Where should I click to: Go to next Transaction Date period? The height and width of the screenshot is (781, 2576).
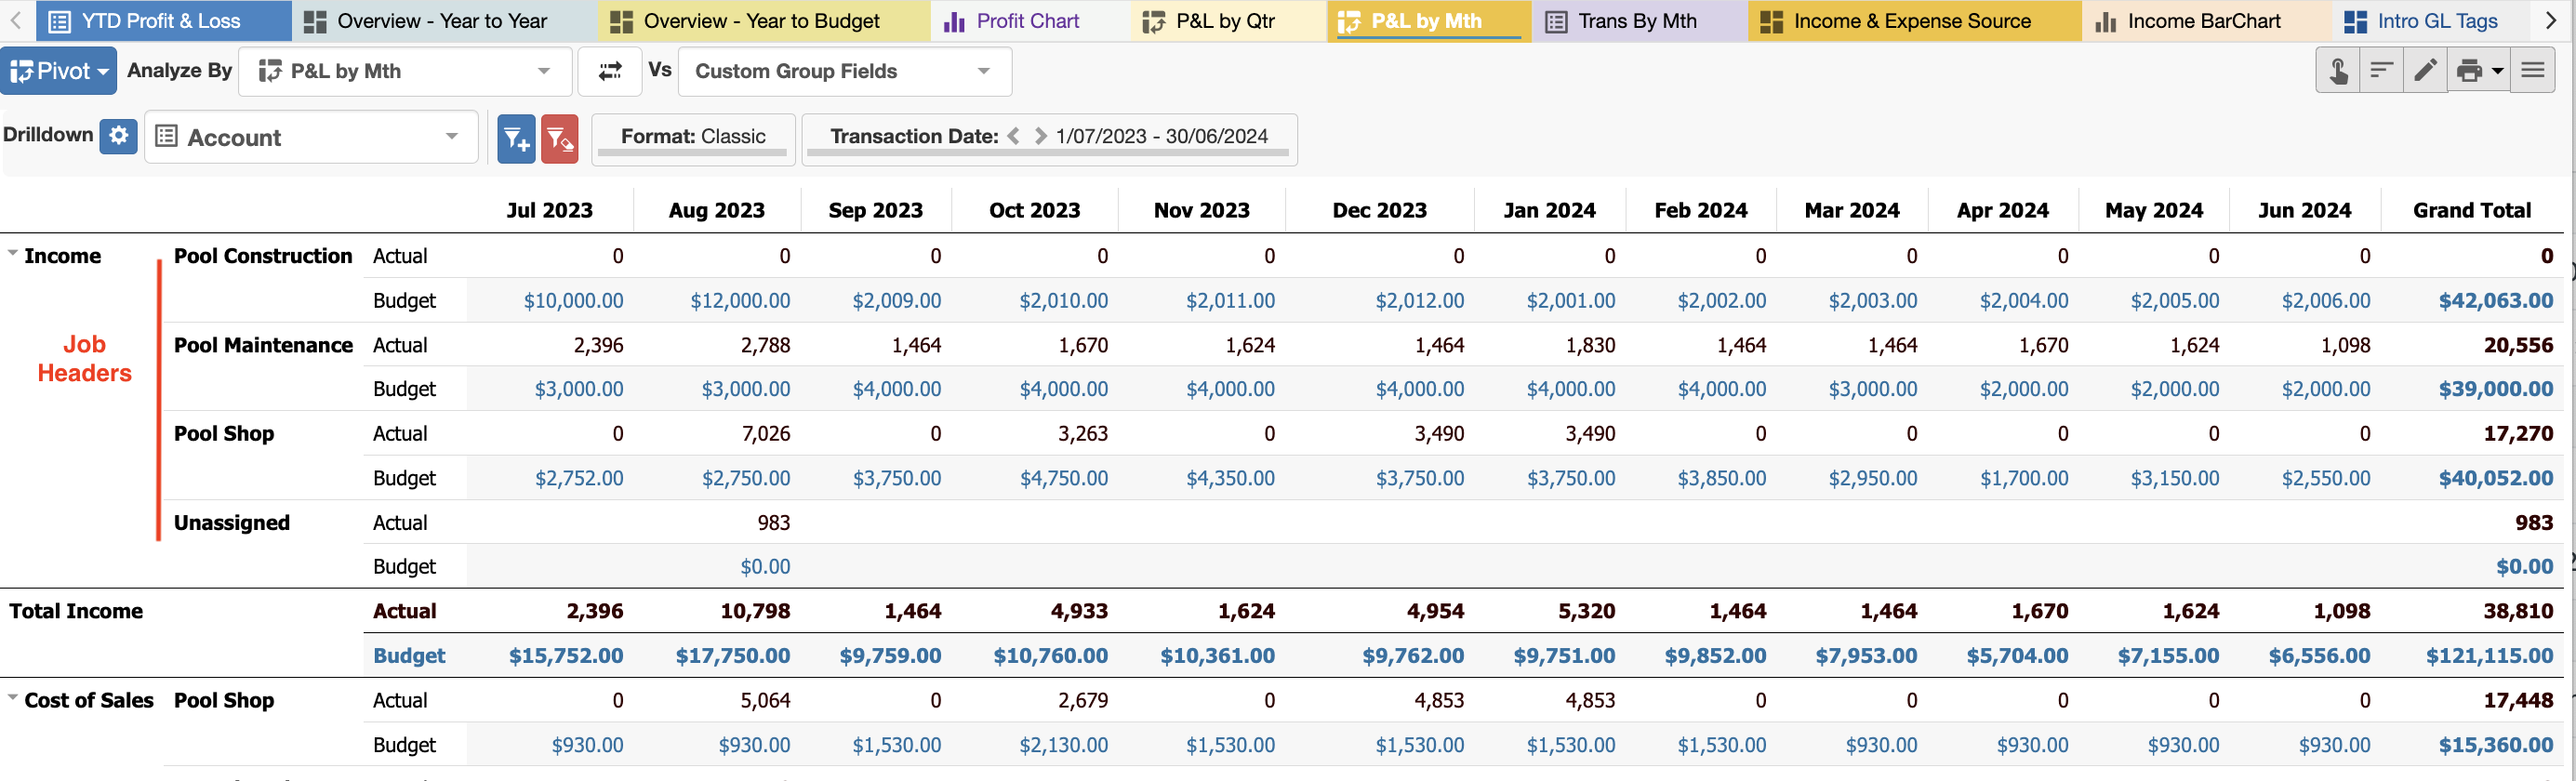(x=1040, y=136)
